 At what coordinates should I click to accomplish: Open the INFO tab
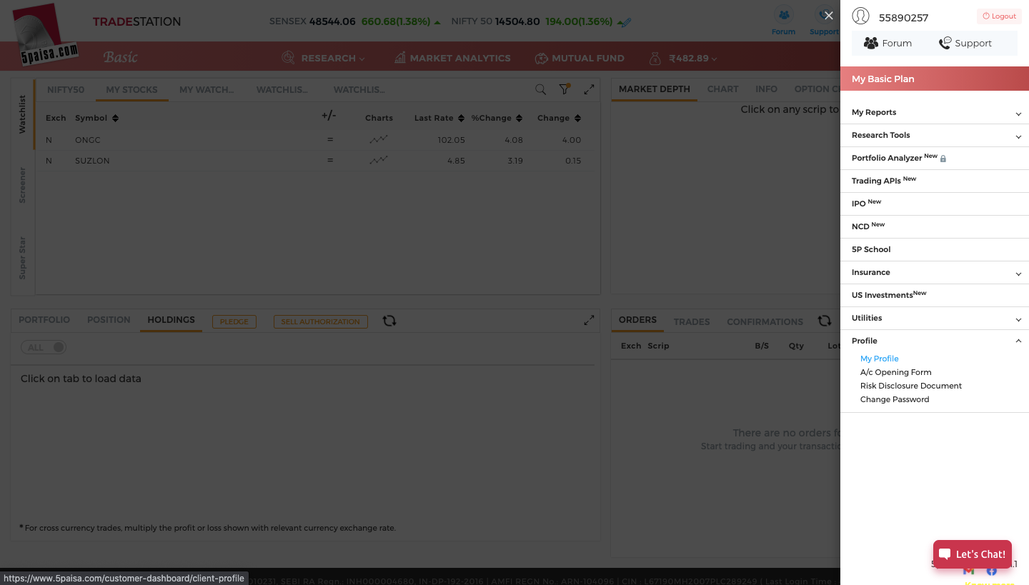click(x=766, y=89)
